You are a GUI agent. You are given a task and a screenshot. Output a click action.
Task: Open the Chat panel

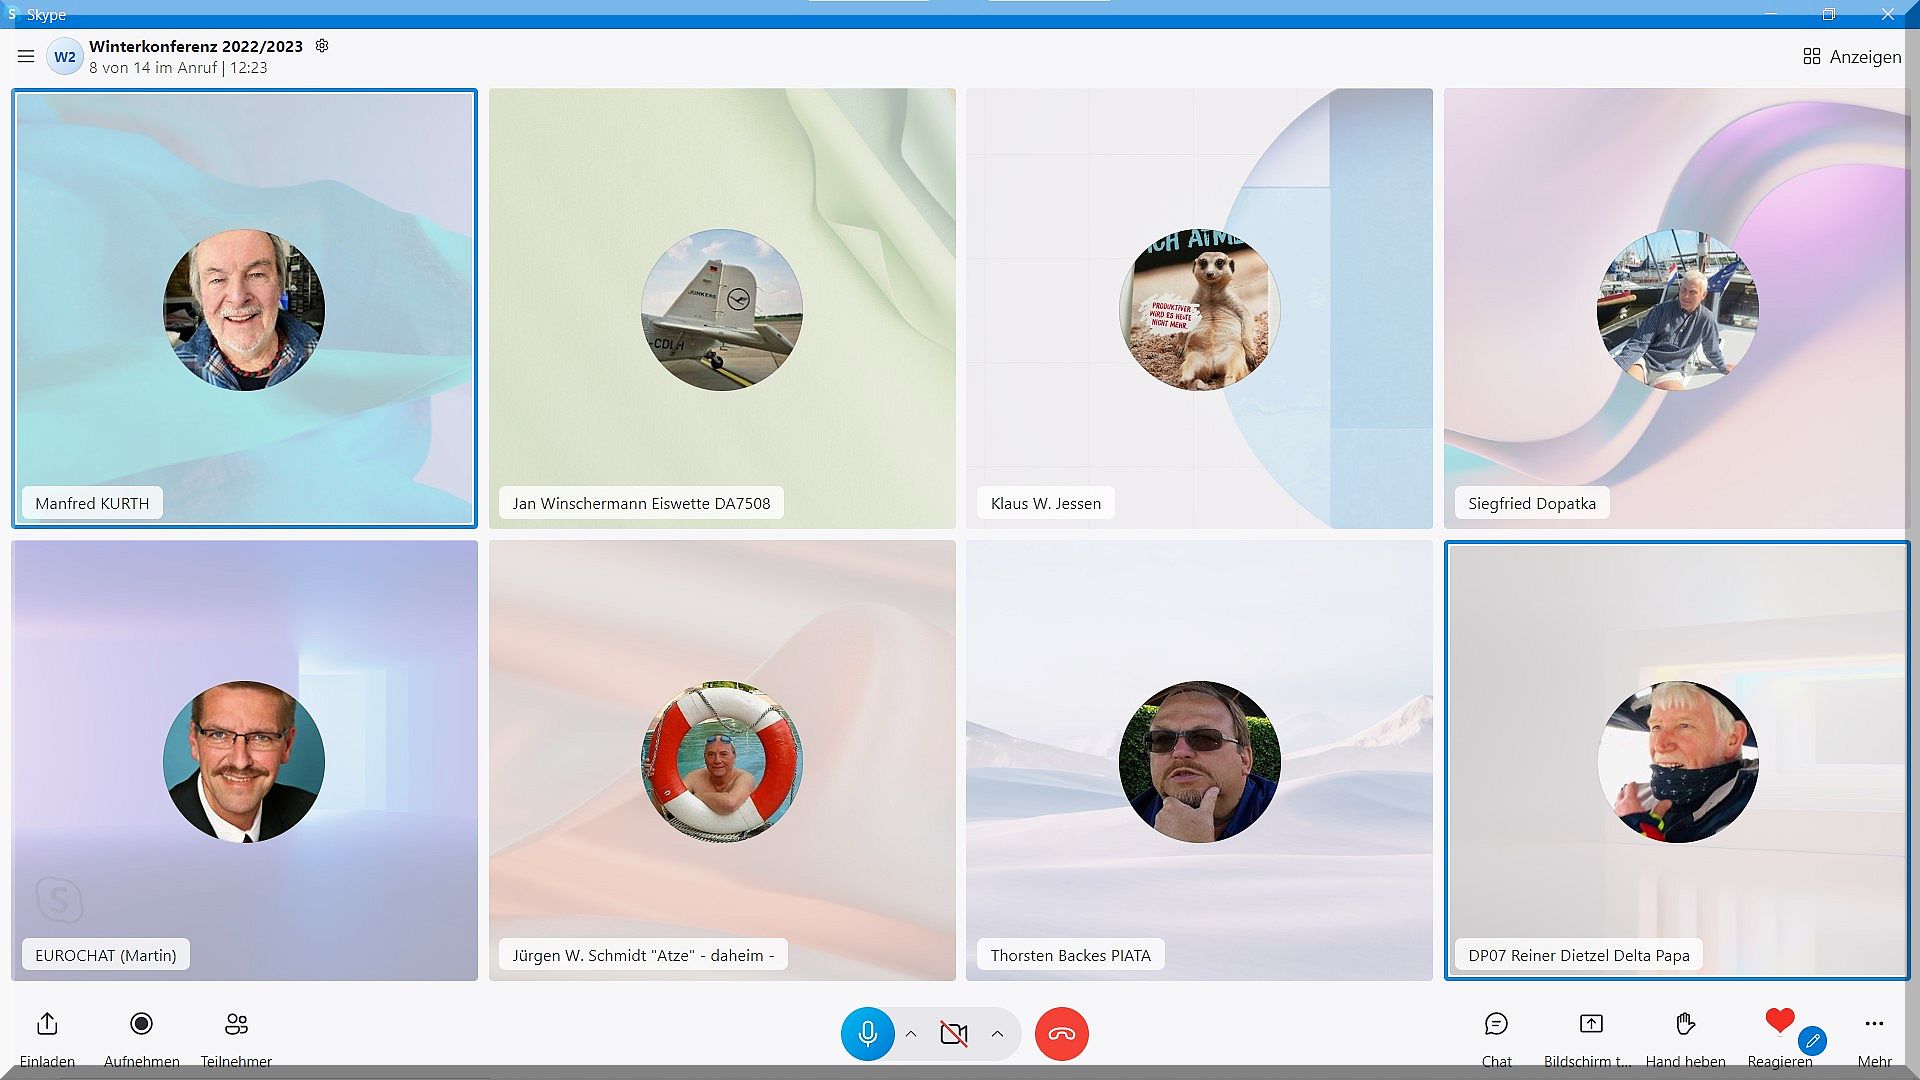click(1496, 1024)
